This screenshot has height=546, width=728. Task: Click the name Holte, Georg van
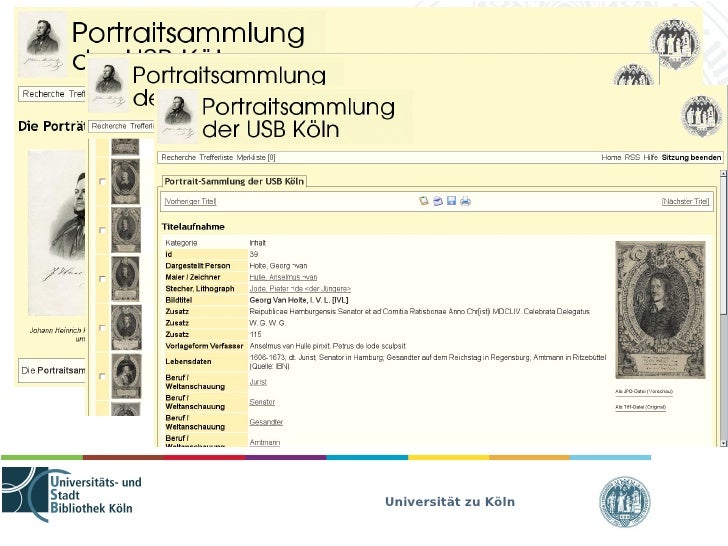pyautogui.click(x=278, y=266)
